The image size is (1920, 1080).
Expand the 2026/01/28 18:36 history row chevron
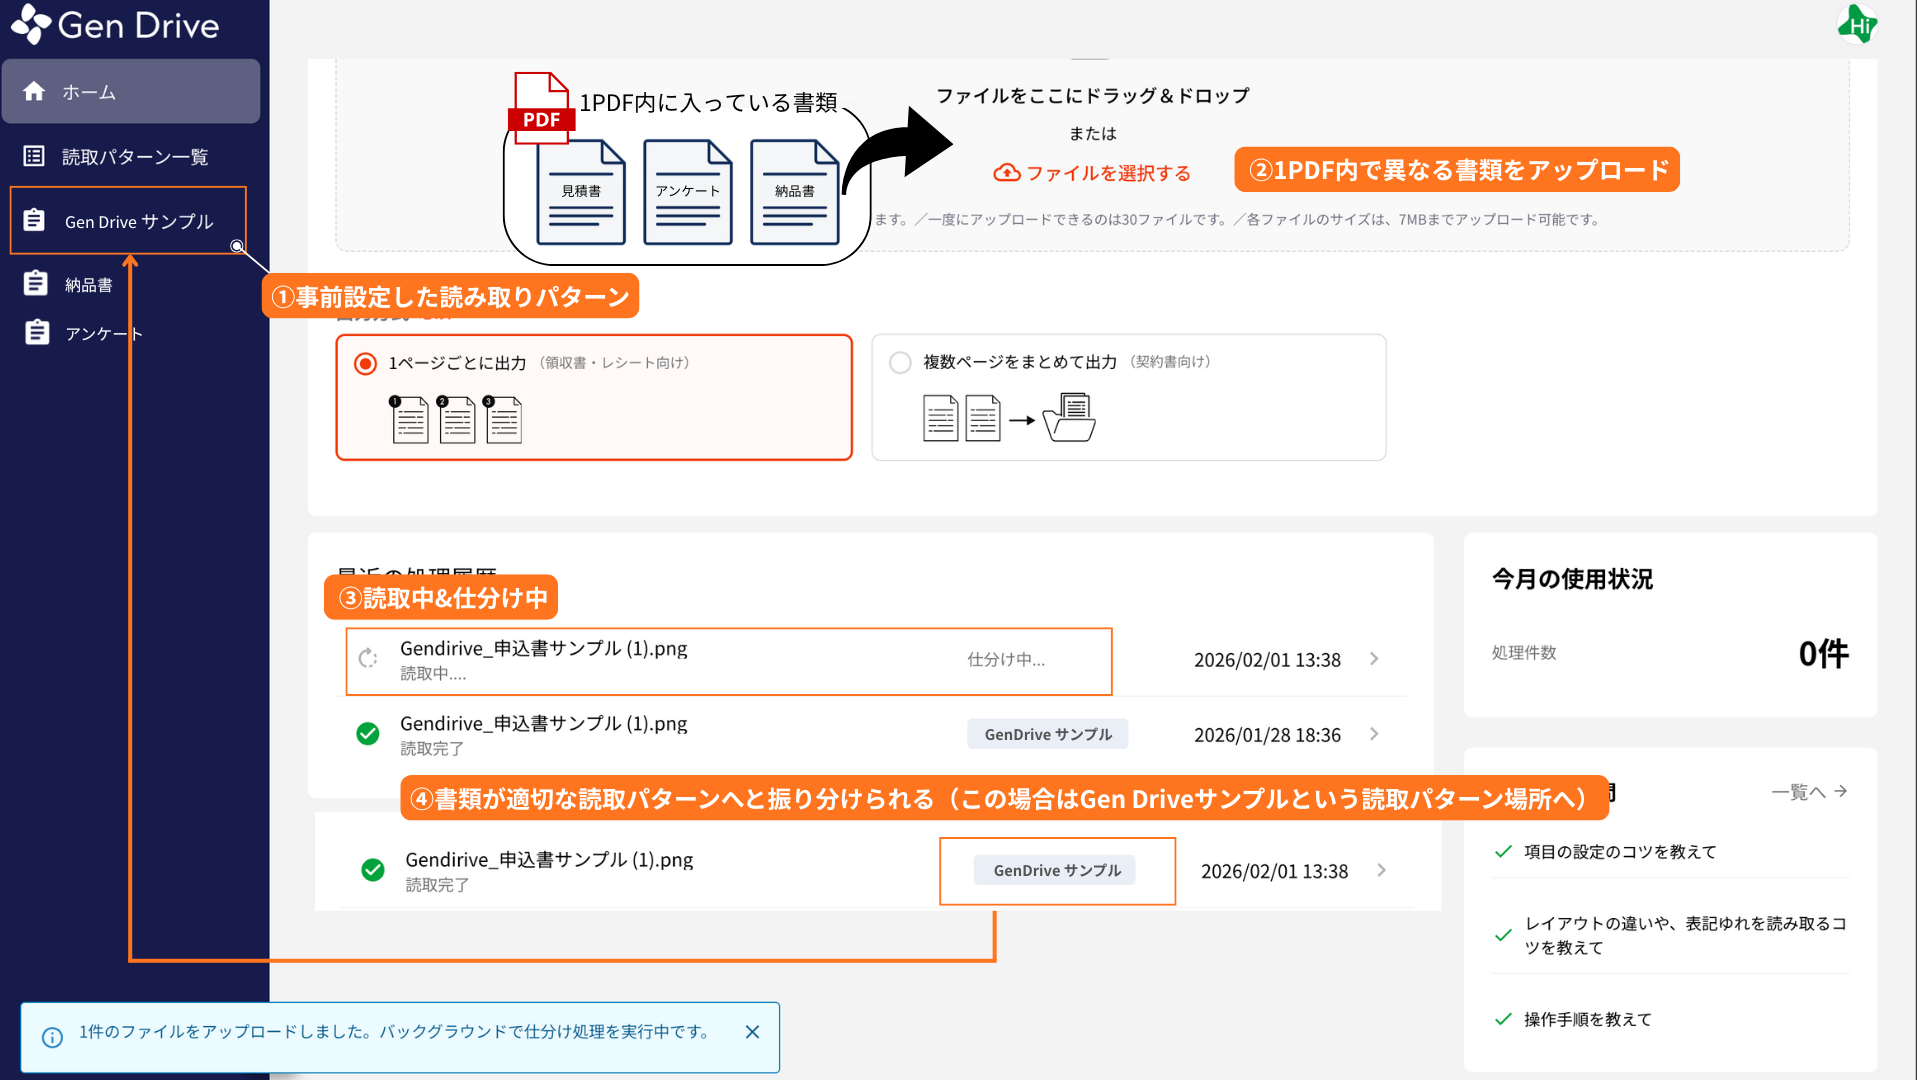(x=1374, y=734)
